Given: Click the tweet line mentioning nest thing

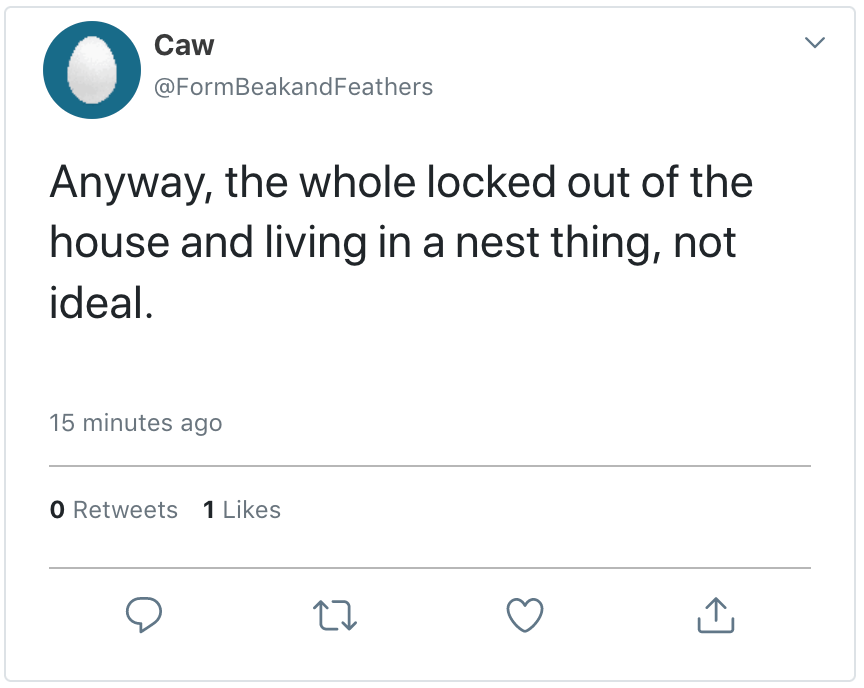Looking at the screenshot, I should [392, 243].
